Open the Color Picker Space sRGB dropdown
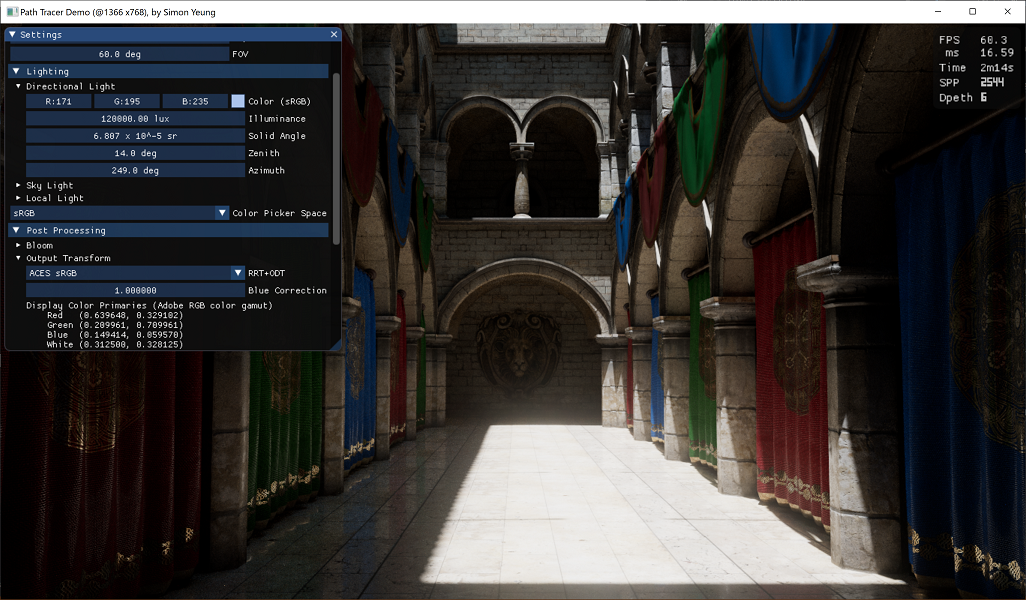Image resolution: width=1026 pixels, height=600 pixels. pos(120,213)
